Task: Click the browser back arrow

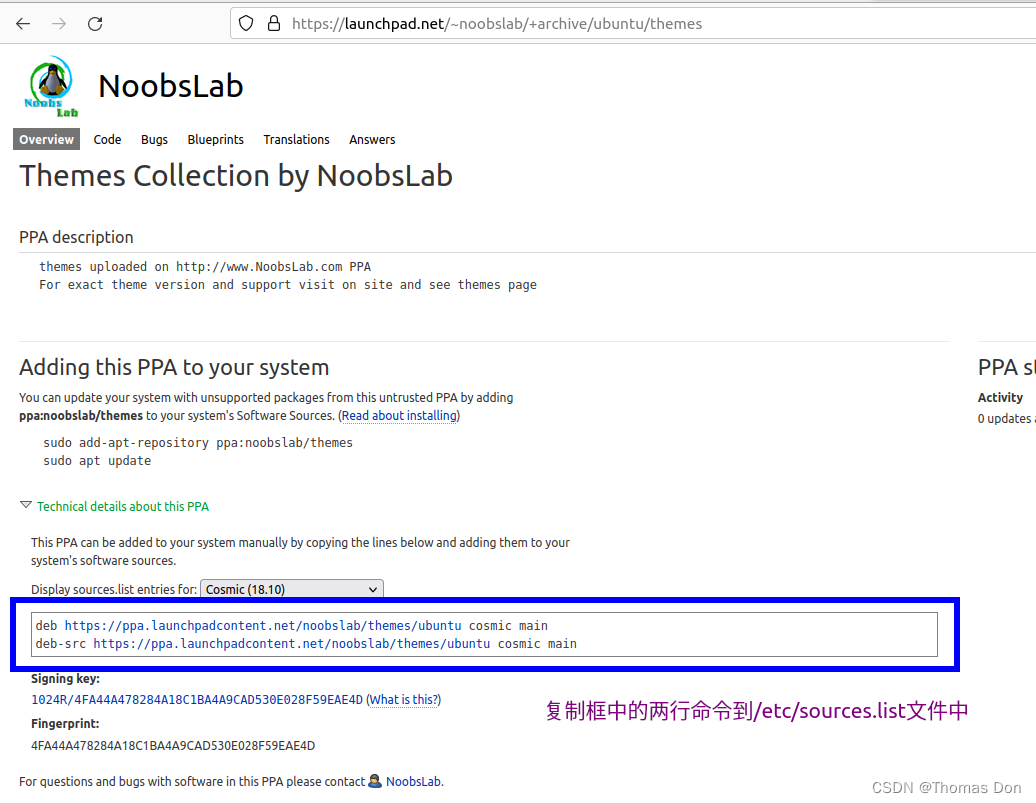Action: point(23,24)
